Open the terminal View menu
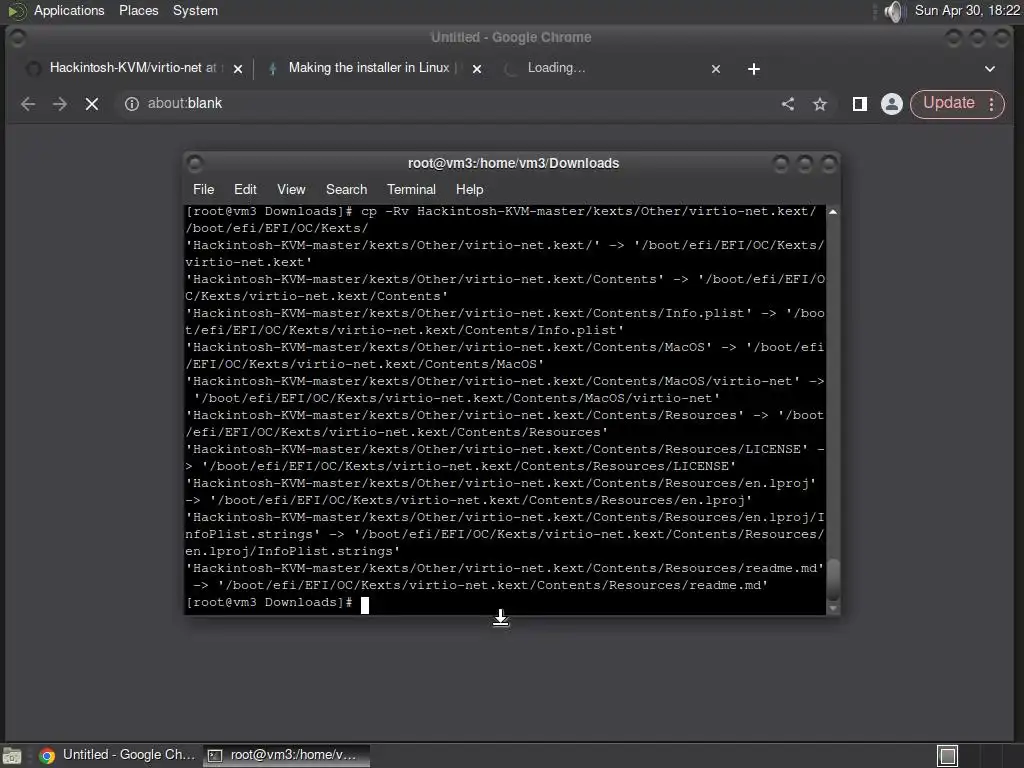1024x768 pixels. 291,189
